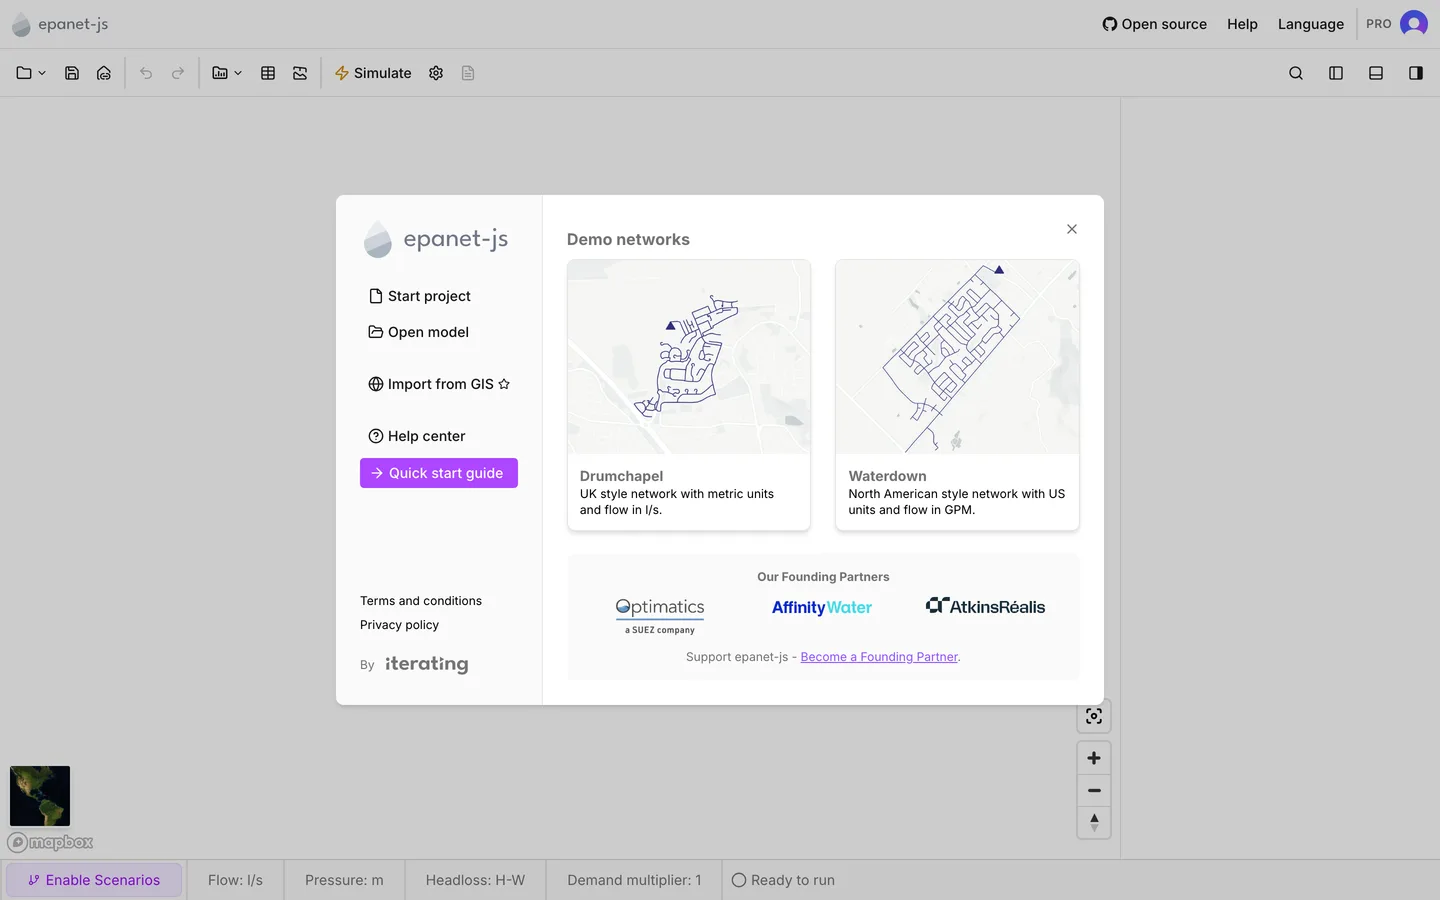Screen dimensions: 1440x900
Task: Select Open model in welcome dialog
Action: click(x=419, y=332)
